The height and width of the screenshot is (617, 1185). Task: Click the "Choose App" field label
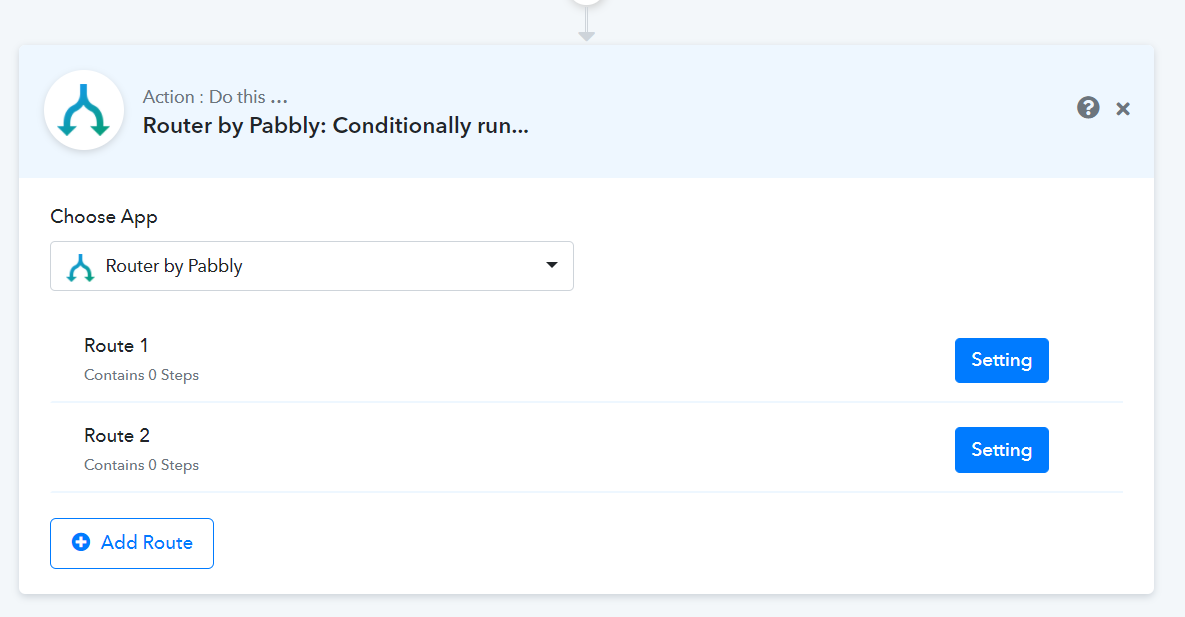click(x=104, y=217)
